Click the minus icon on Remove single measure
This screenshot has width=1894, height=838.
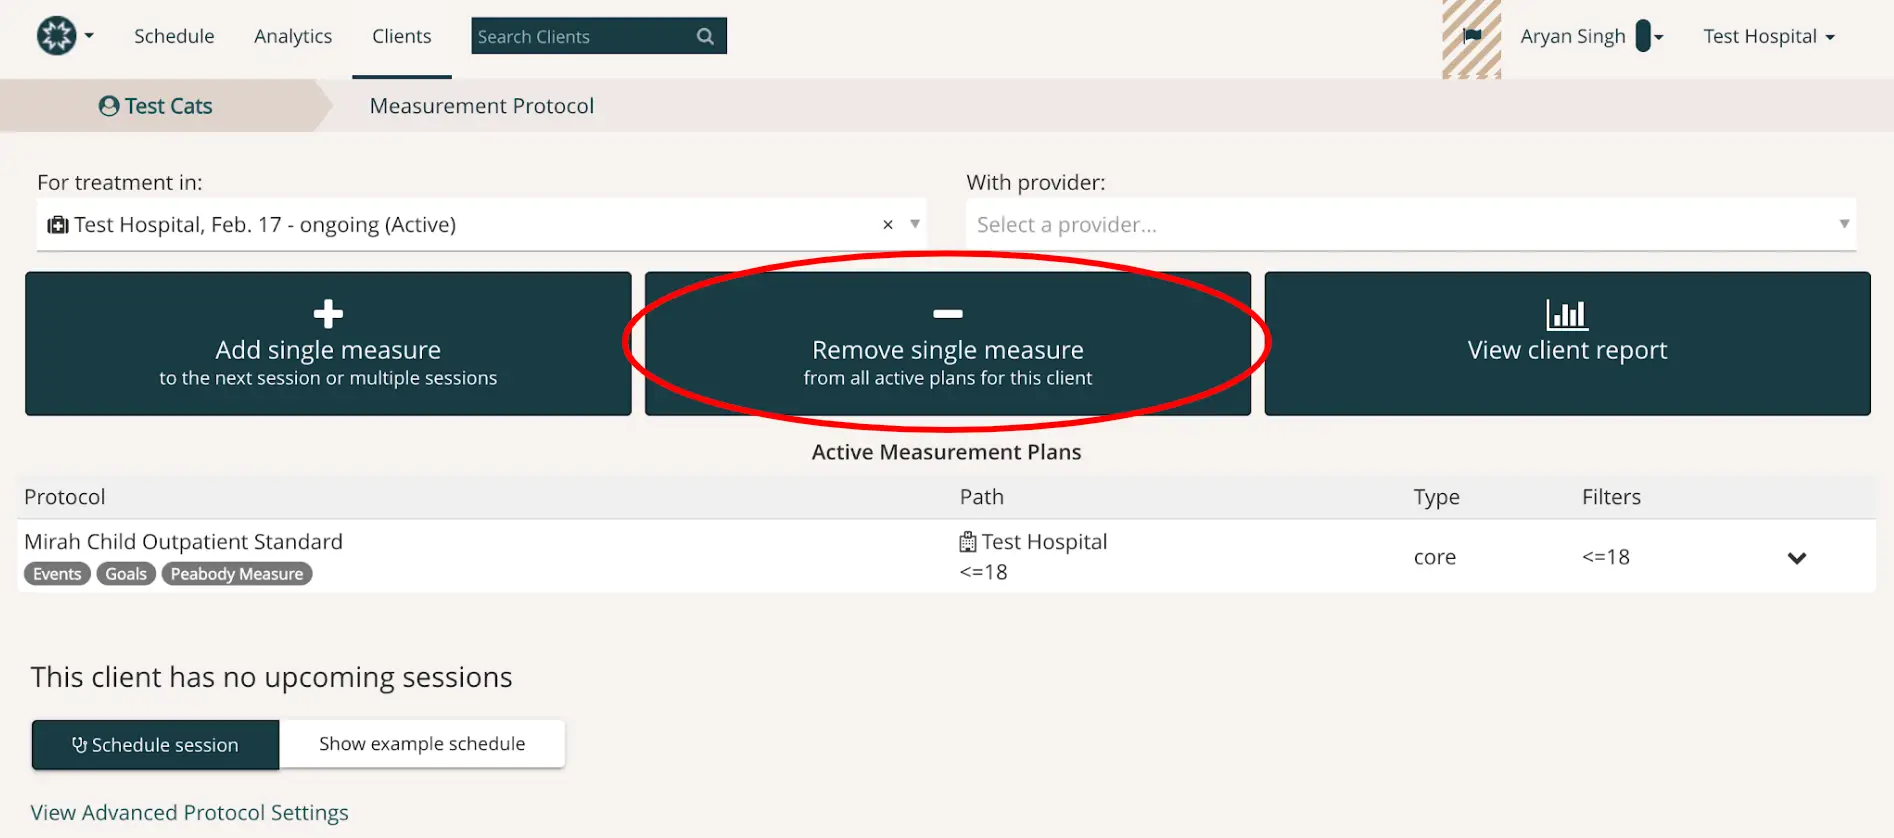point(947,313)
